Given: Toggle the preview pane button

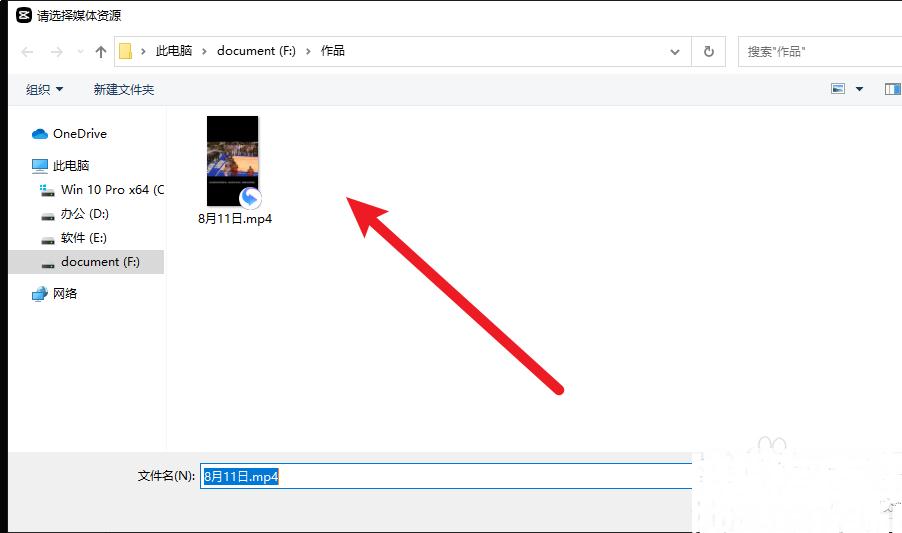Looking at the screenshot, I should 892,90.
